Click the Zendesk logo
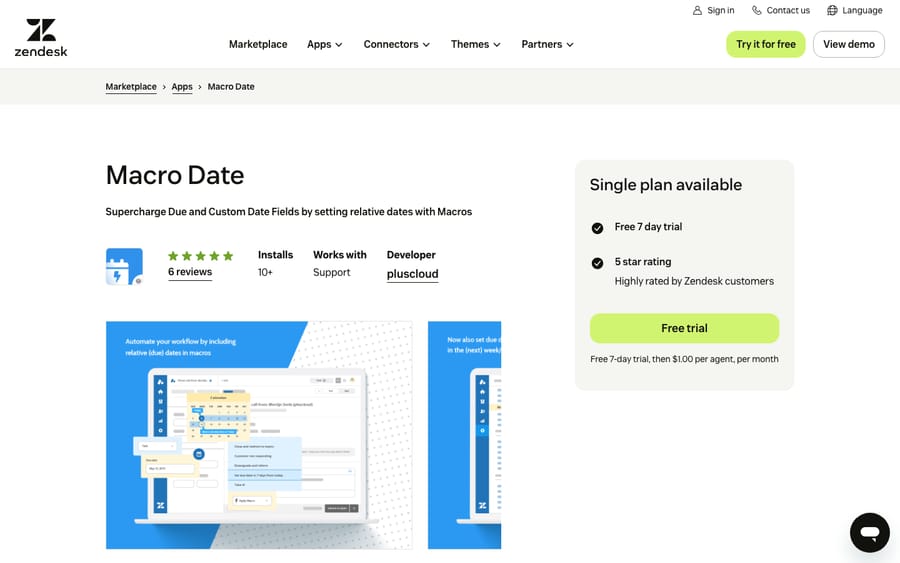This screenshot has height=563, width=900. point(41,38)
